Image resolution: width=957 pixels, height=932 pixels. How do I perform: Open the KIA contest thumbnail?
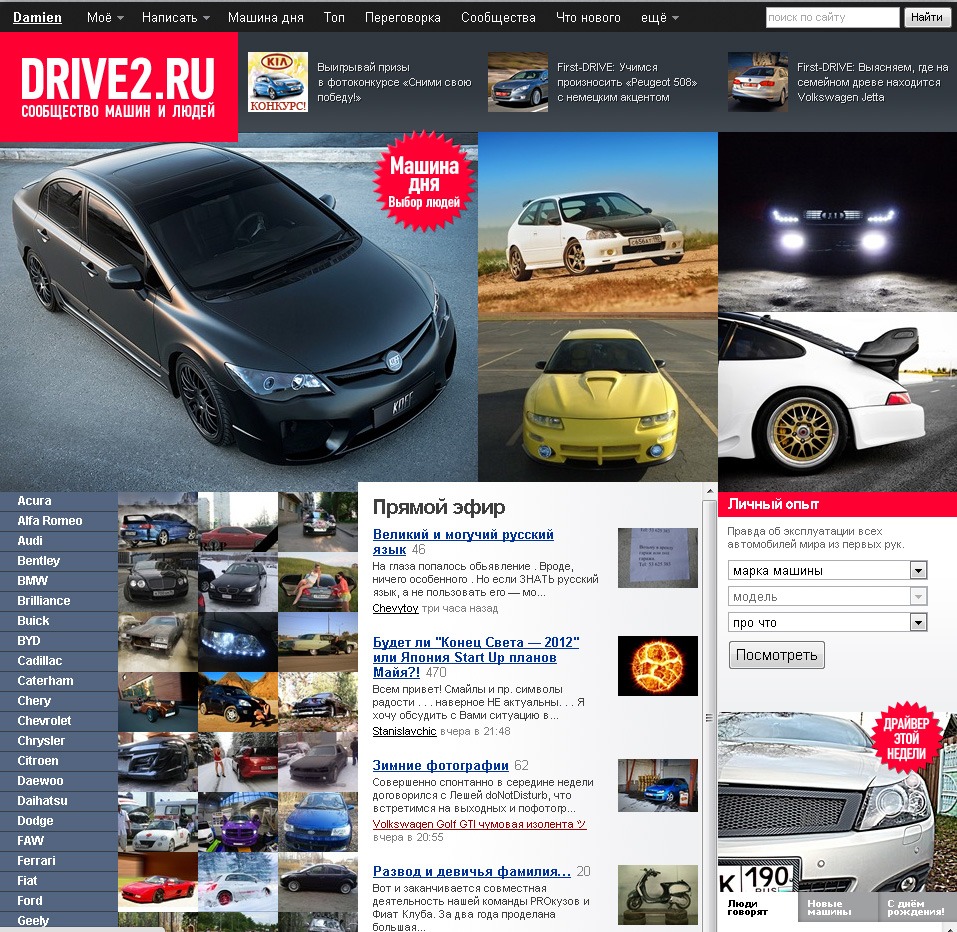(278, 82)
